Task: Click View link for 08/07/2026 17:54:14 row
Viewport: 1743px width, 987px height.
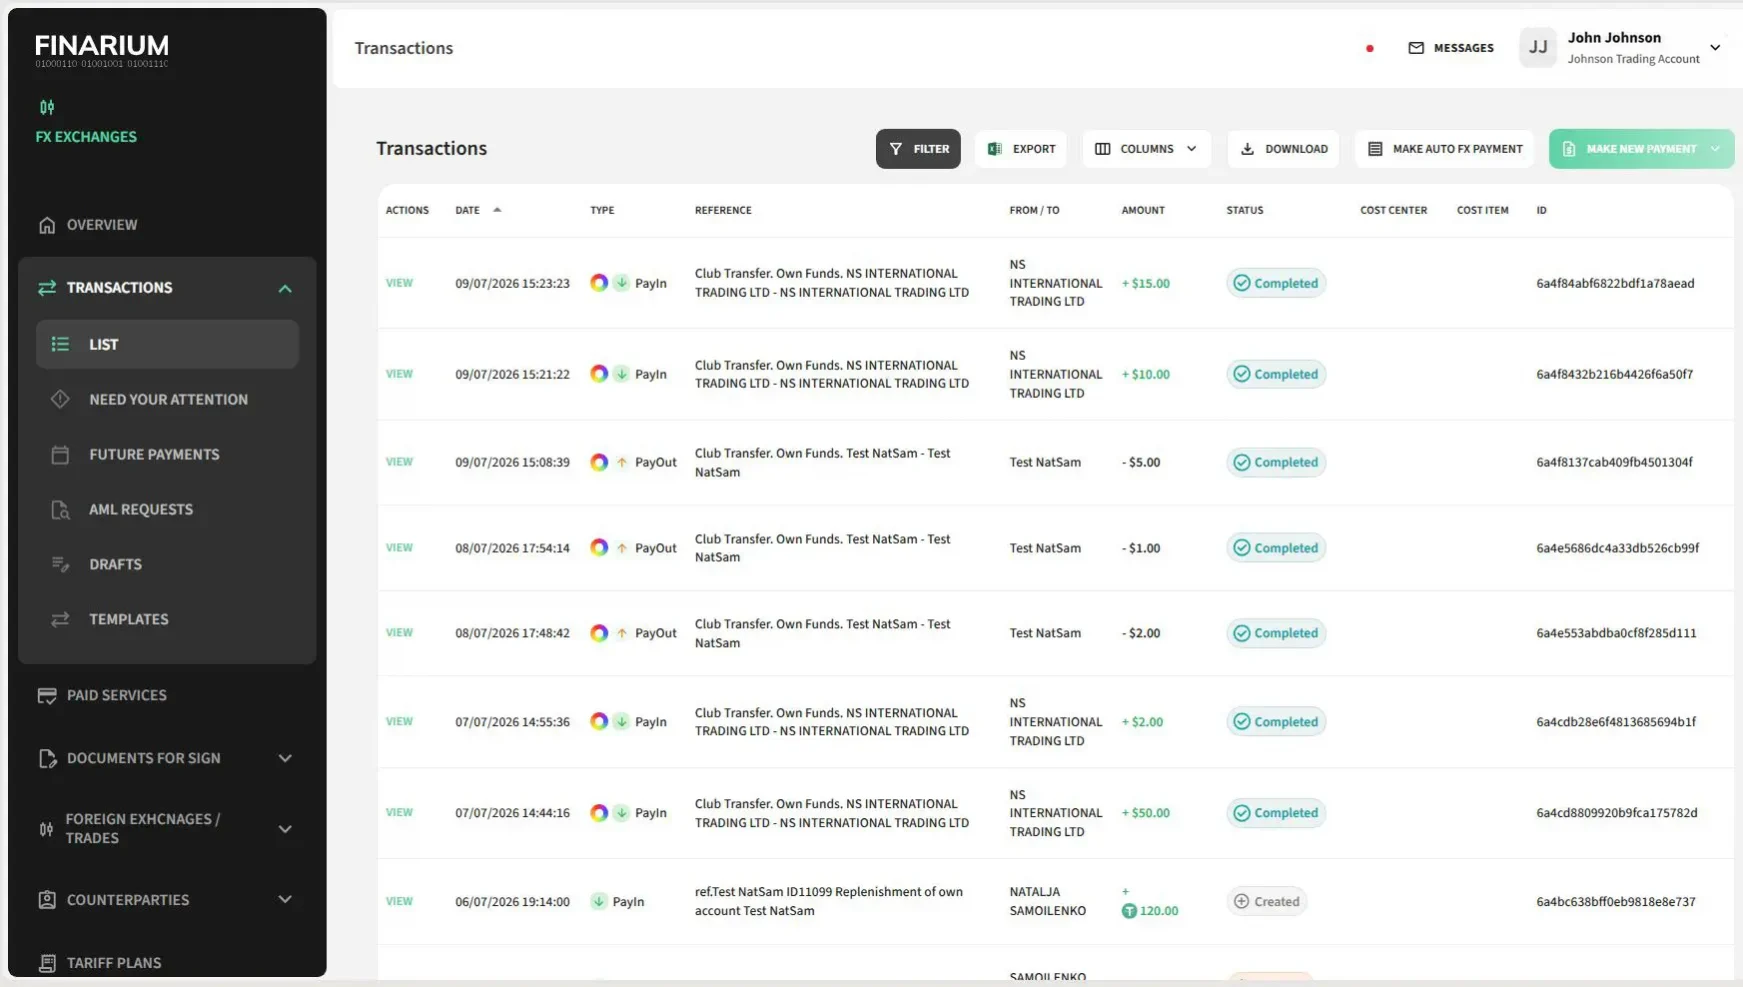Action: tap(399, 548)
